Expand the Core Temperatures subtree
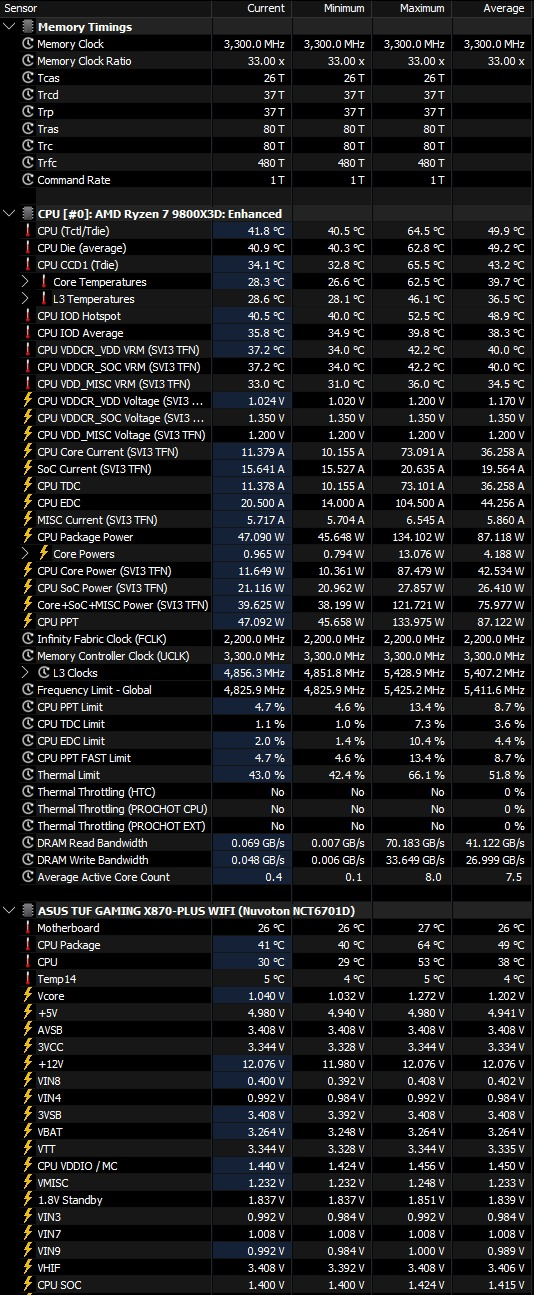This screenshot has height=1295, width=534. pos(25,282)
